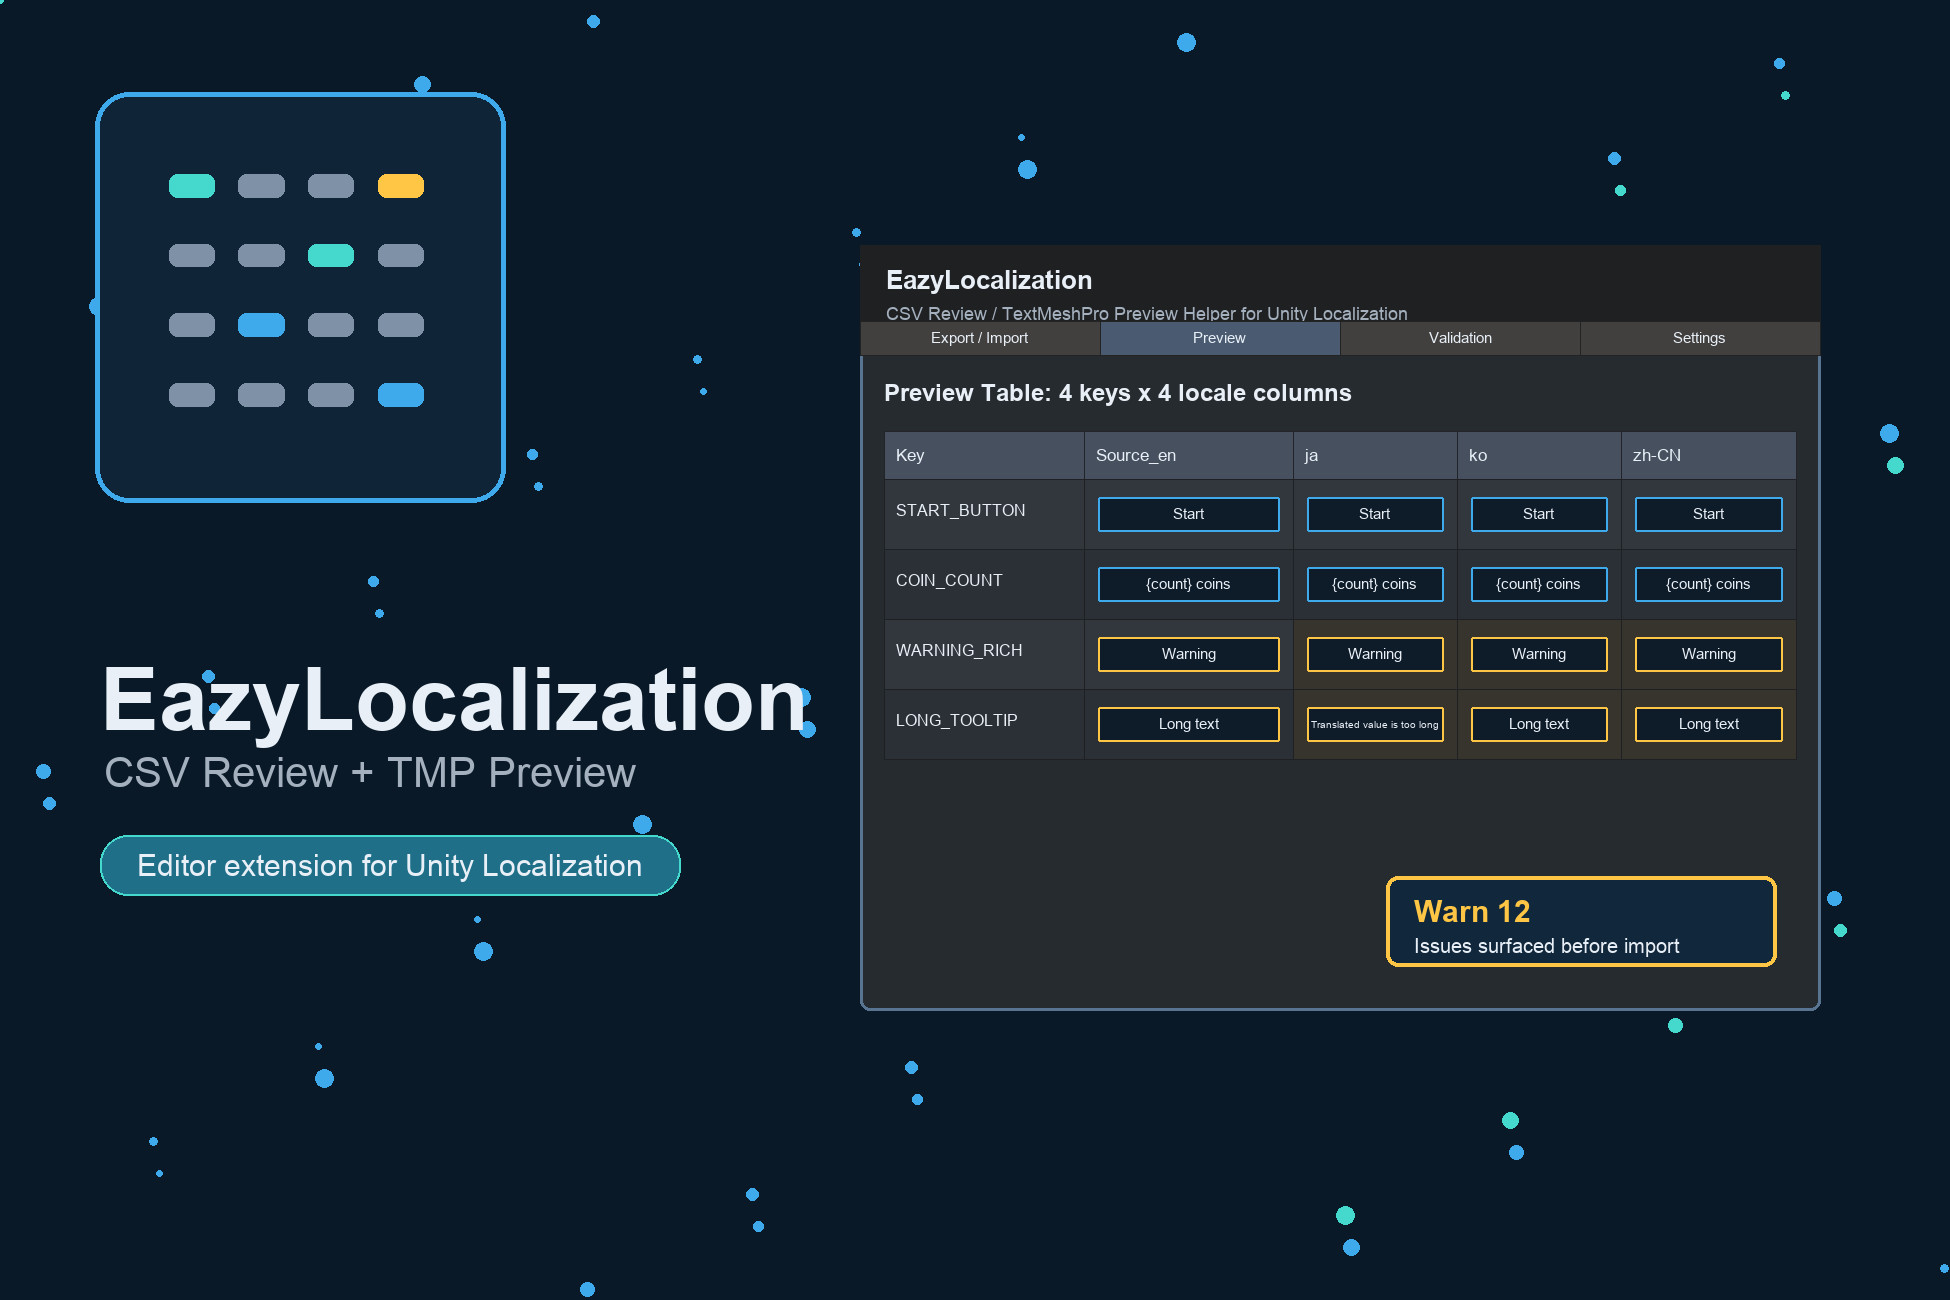Click the ko Warning preview cell
This screenshot has width=1950, height=1300.
[1539, 654]
